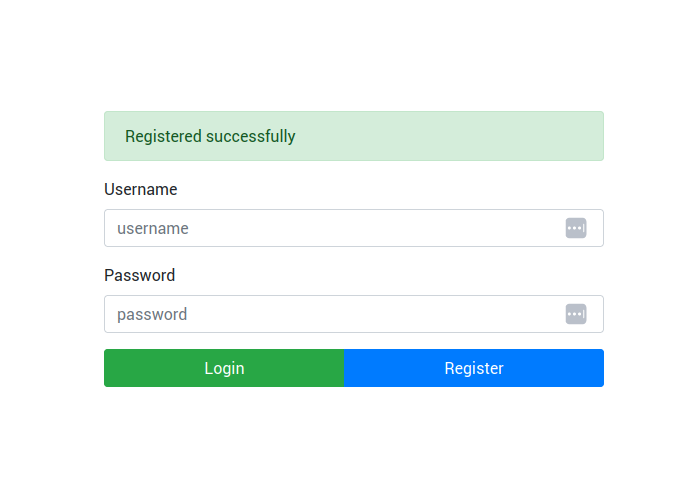Viewport: 677px width, 483px height.
Task: Create an account via Register
Action: coord(474,368)
